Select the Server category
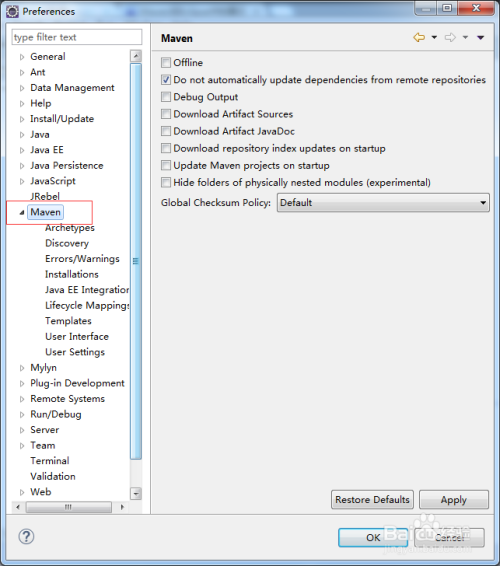Screen dimensions: 500x566 44,430
